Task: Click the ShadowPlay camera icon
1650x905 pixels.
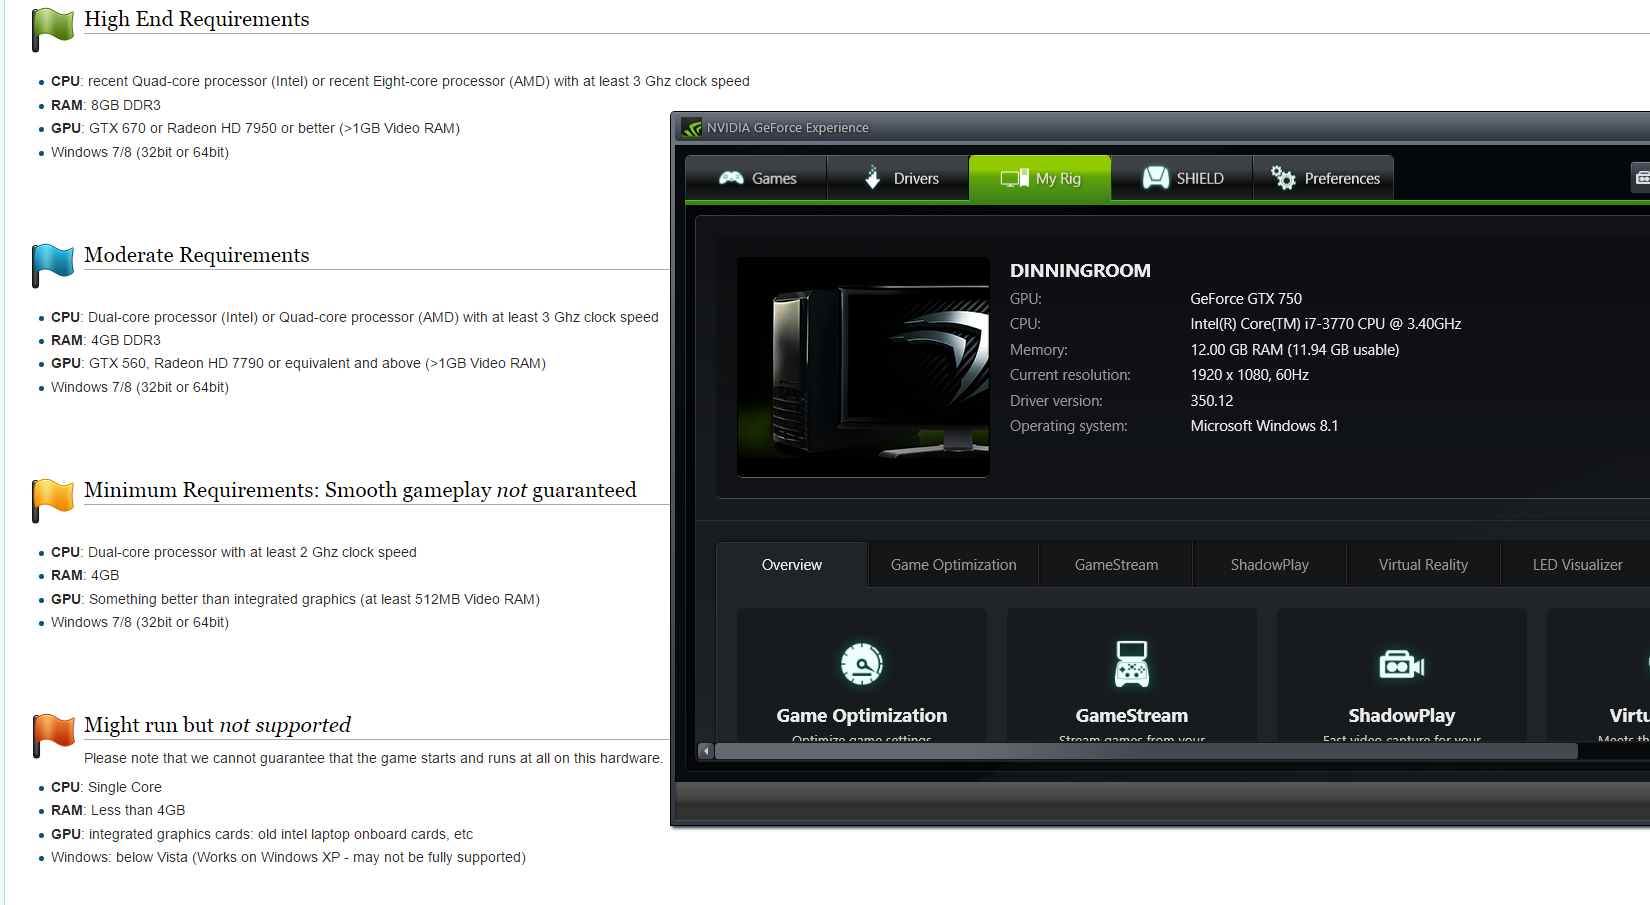Action: click(1402, 664)
